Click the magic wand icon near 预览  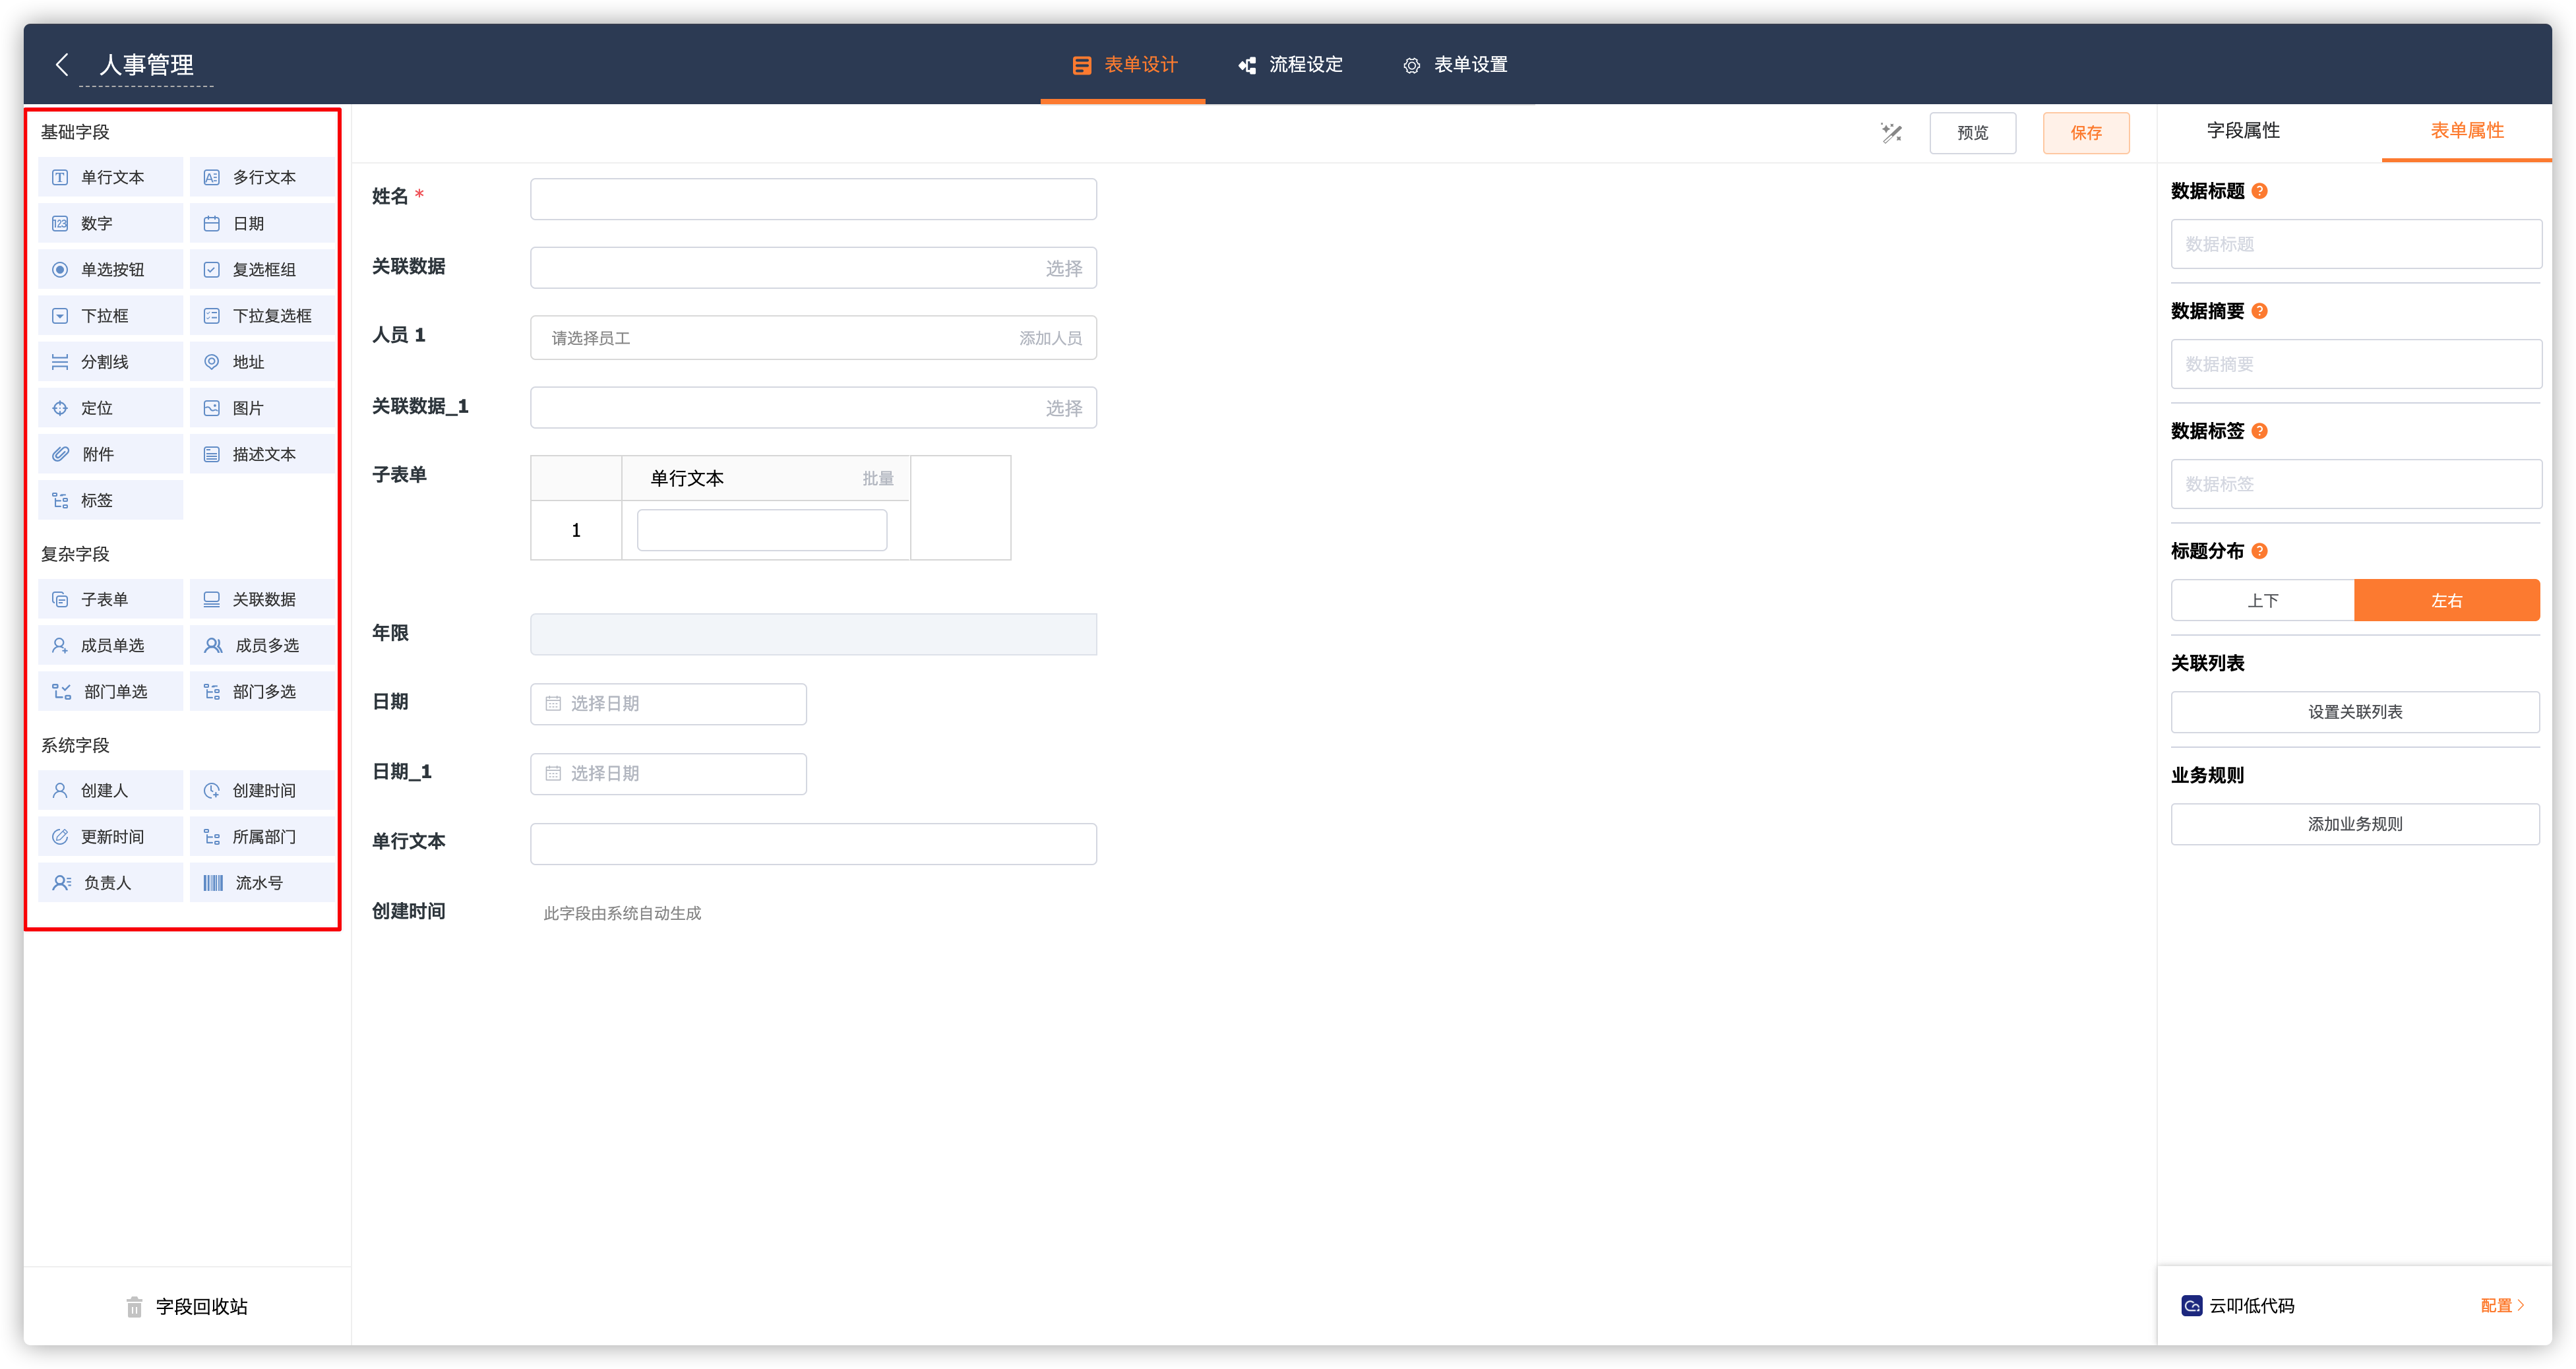[x=1891, y=133]
